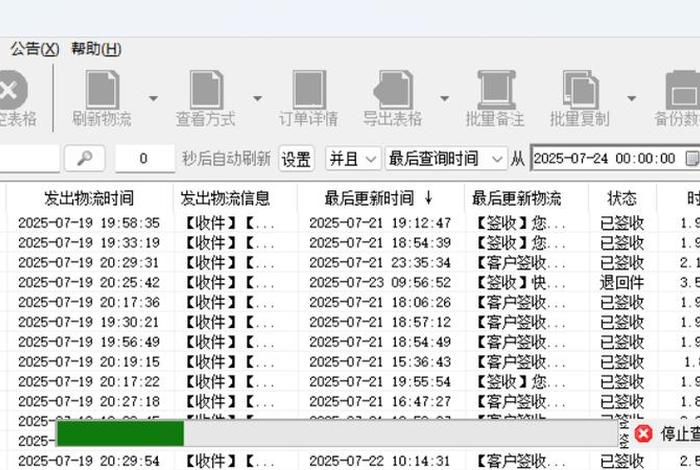Sort by 发出物流信息 column header
This screenshot has height=470, width=700.
click(x=235, y=198)
